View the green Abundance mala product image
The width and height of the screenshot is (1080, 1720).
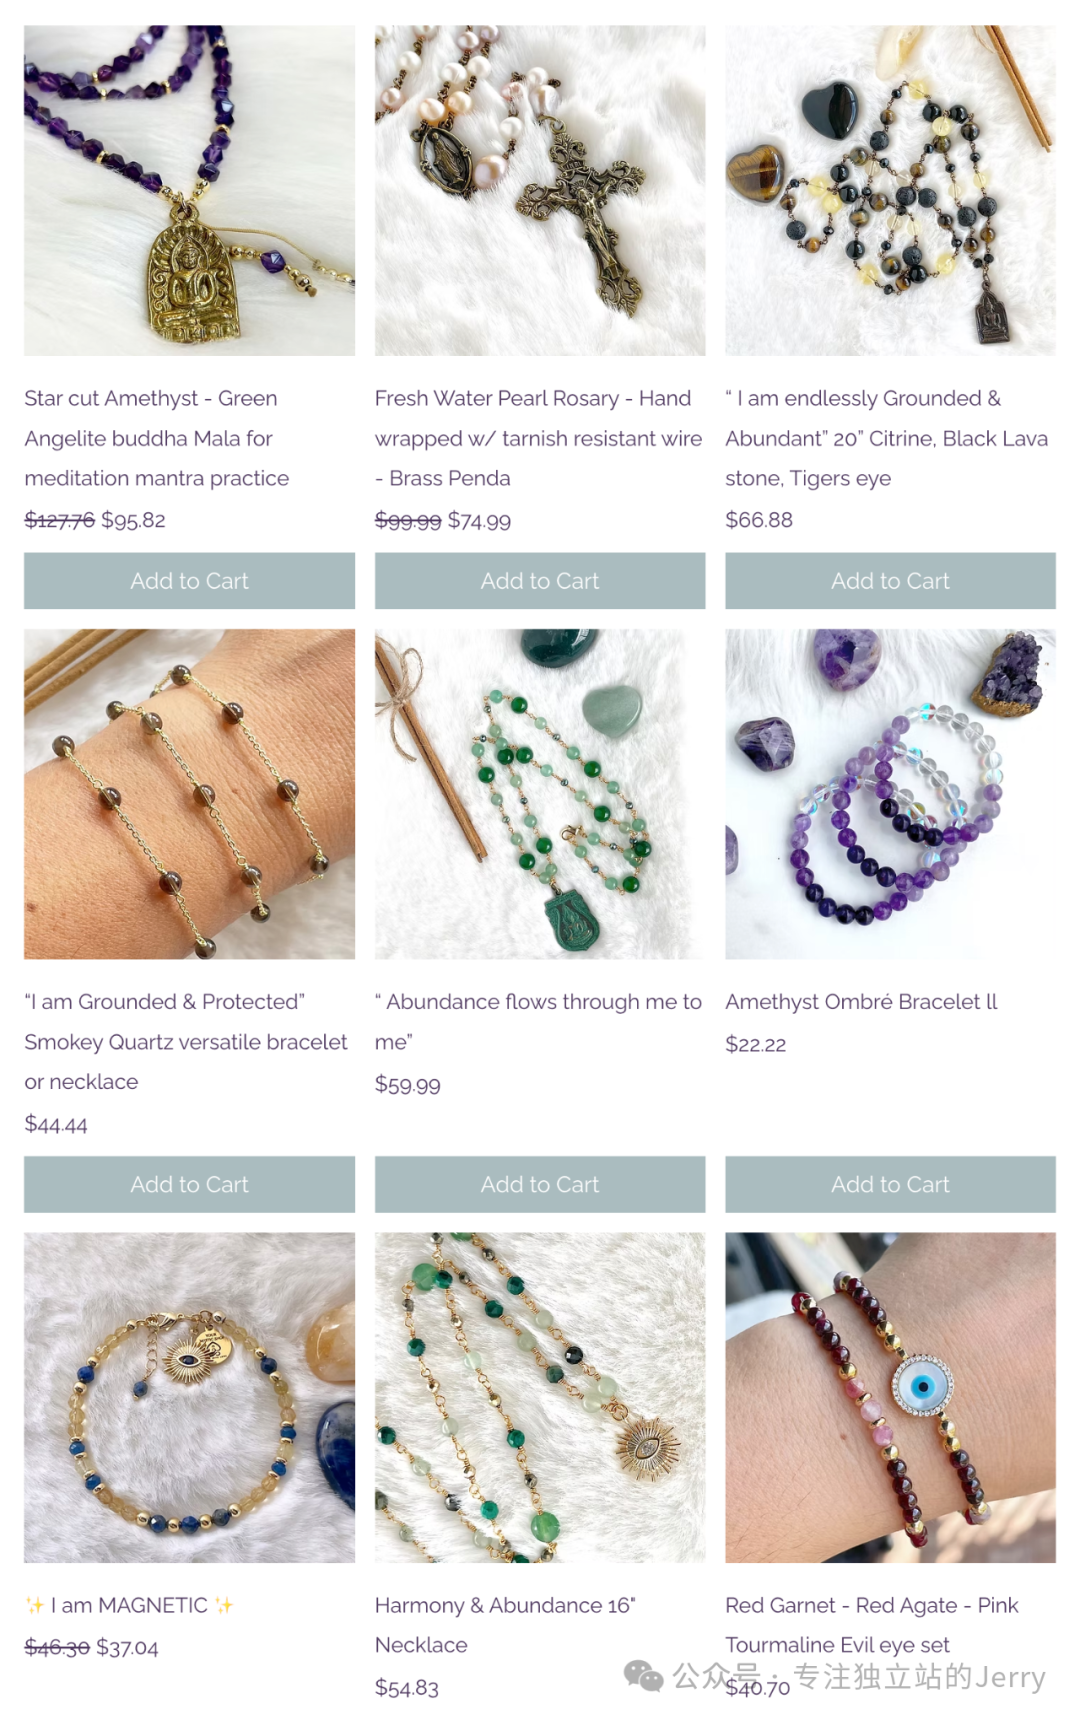tap(540, 794)
